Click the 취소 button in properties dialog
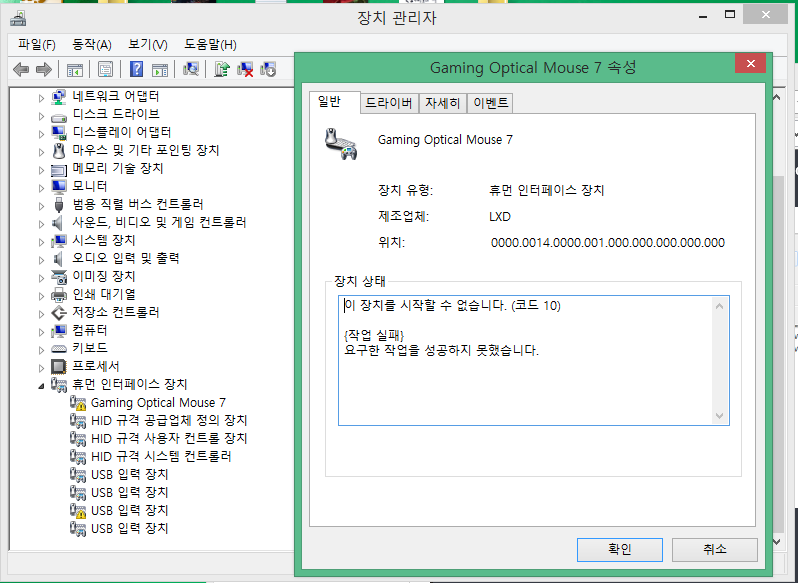798x583 pixels. click(715, 549)
